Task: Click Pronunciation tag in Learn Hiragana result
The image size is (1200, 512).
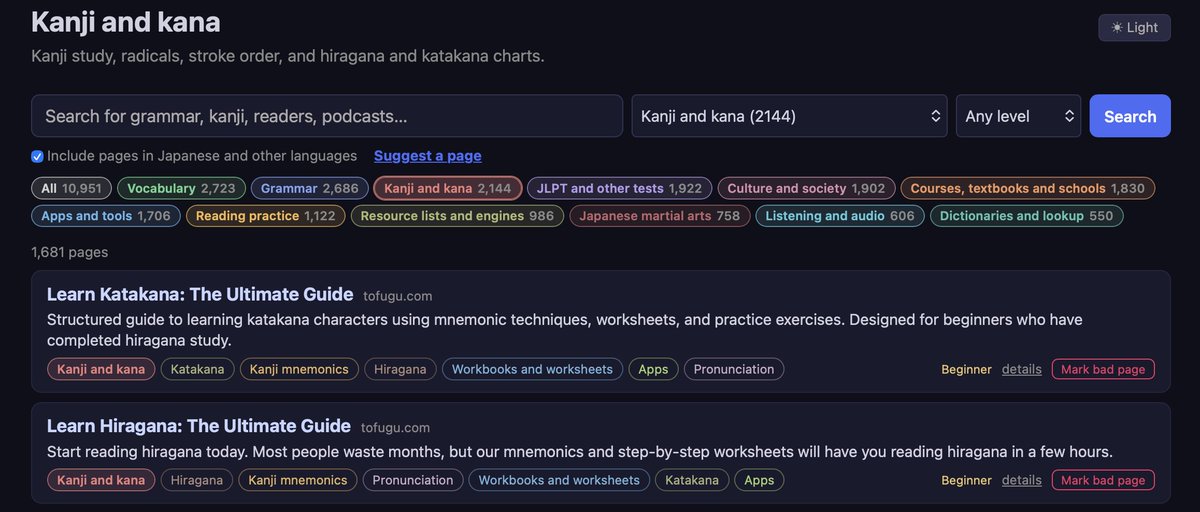Action: [x=413, y=480]
